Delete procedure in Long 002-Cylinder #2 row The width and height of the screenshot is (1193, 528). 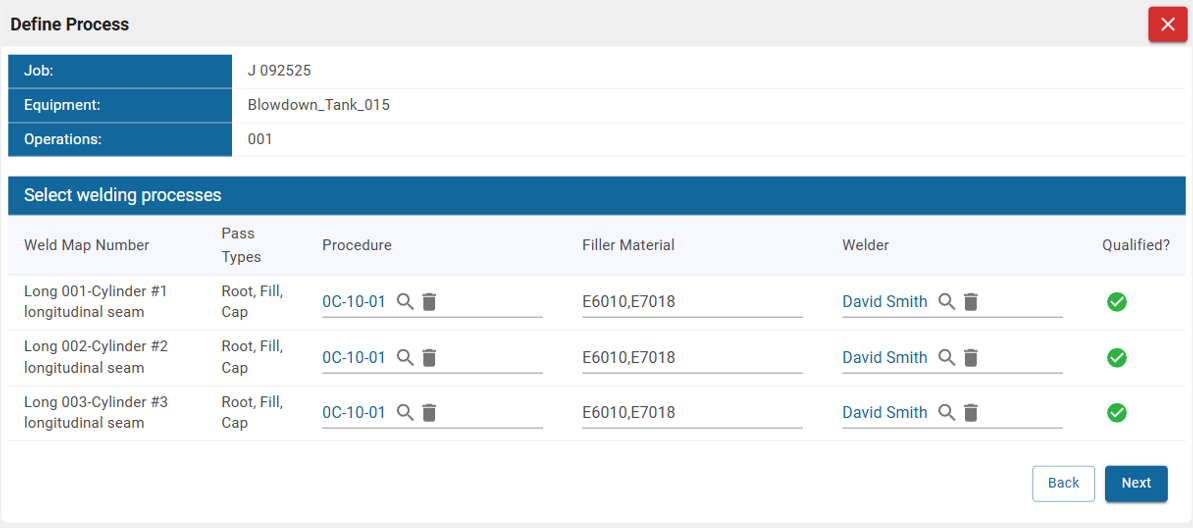click(x=429, y=357)
